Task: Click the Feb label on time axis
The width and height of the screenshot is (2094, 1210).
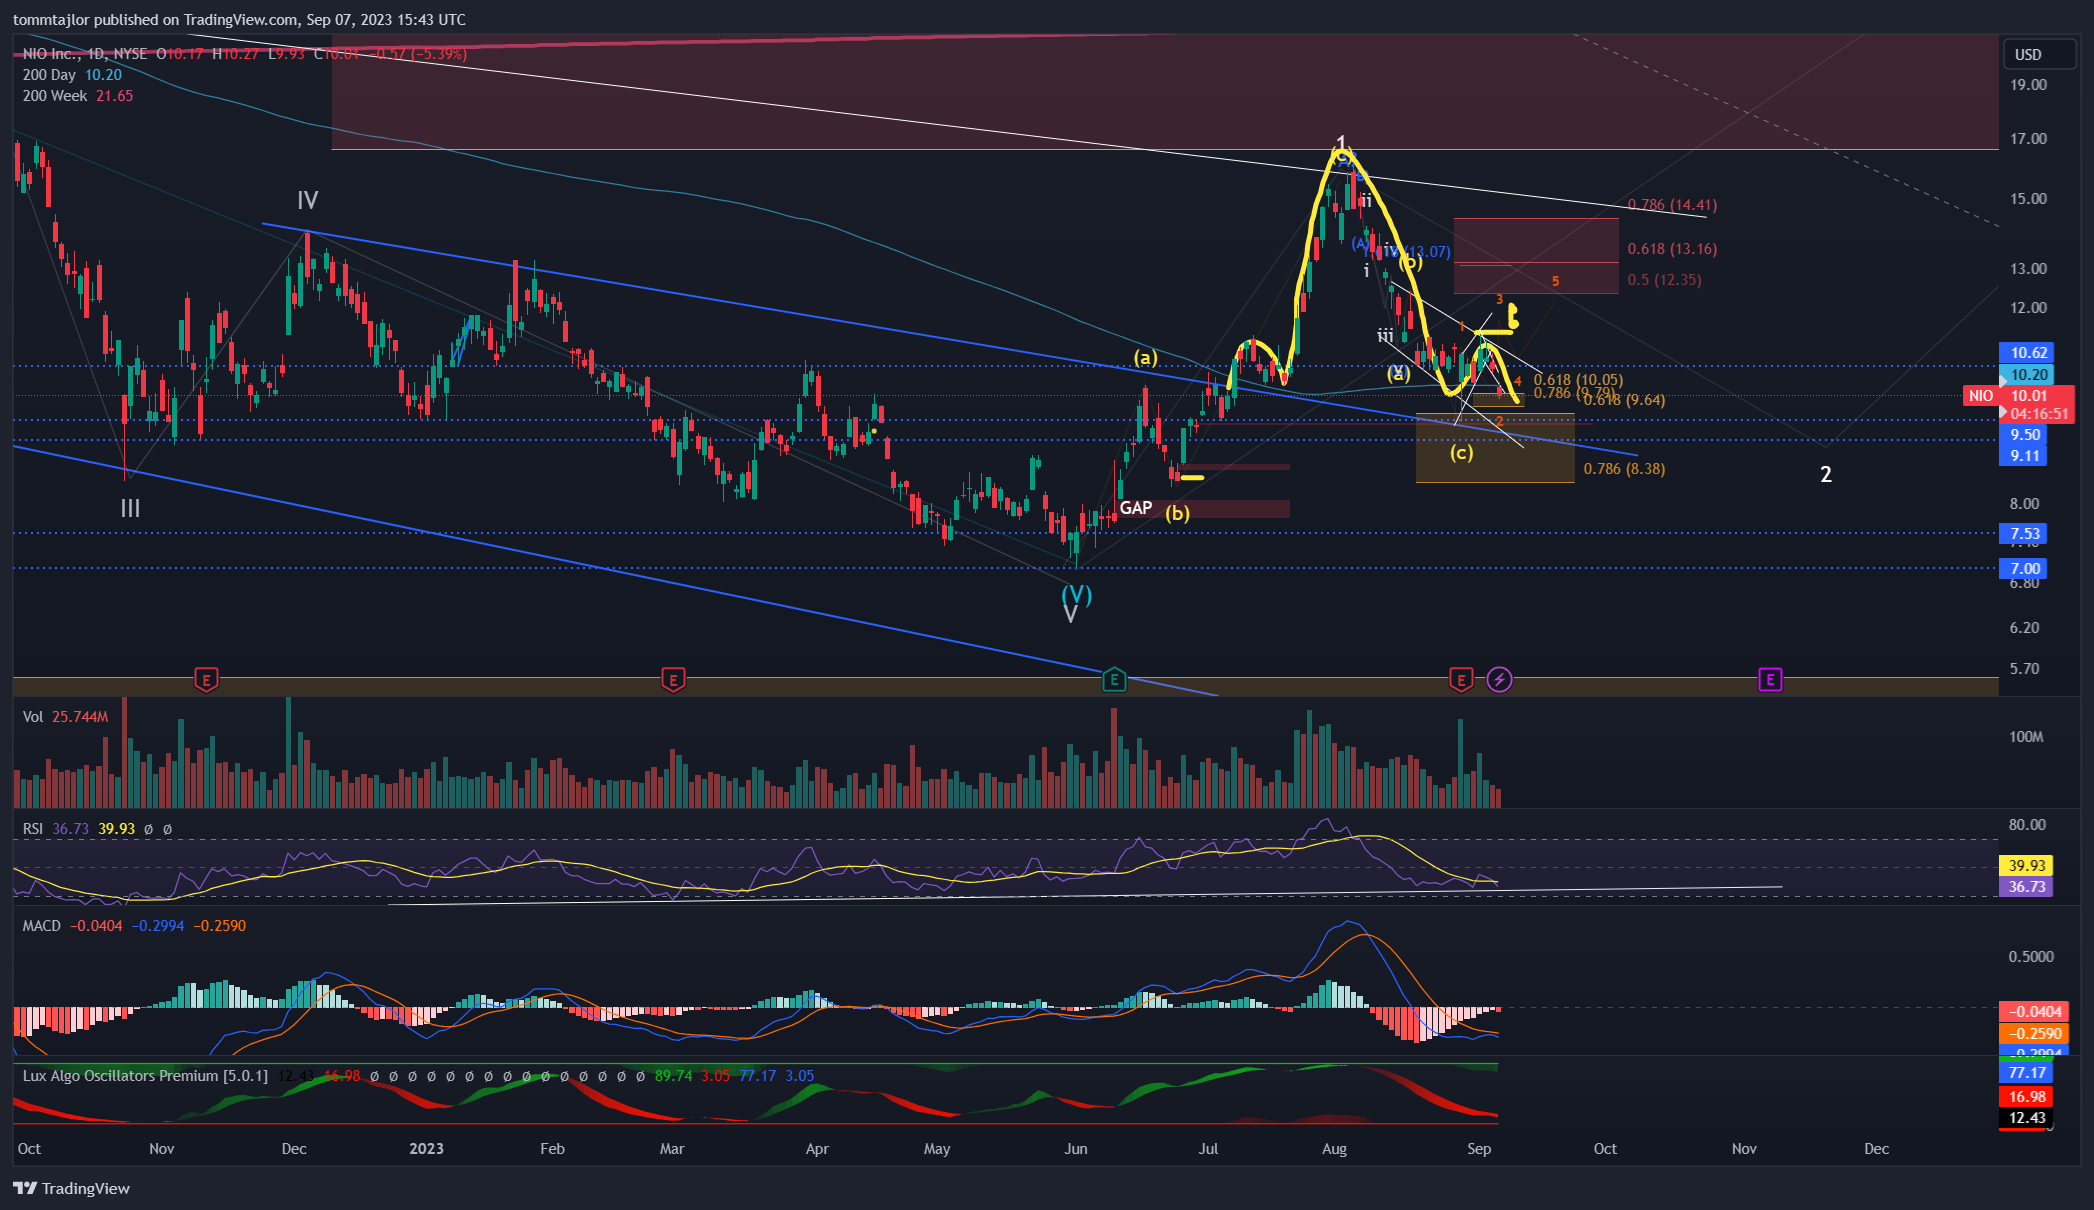Action: [552, 1149]
